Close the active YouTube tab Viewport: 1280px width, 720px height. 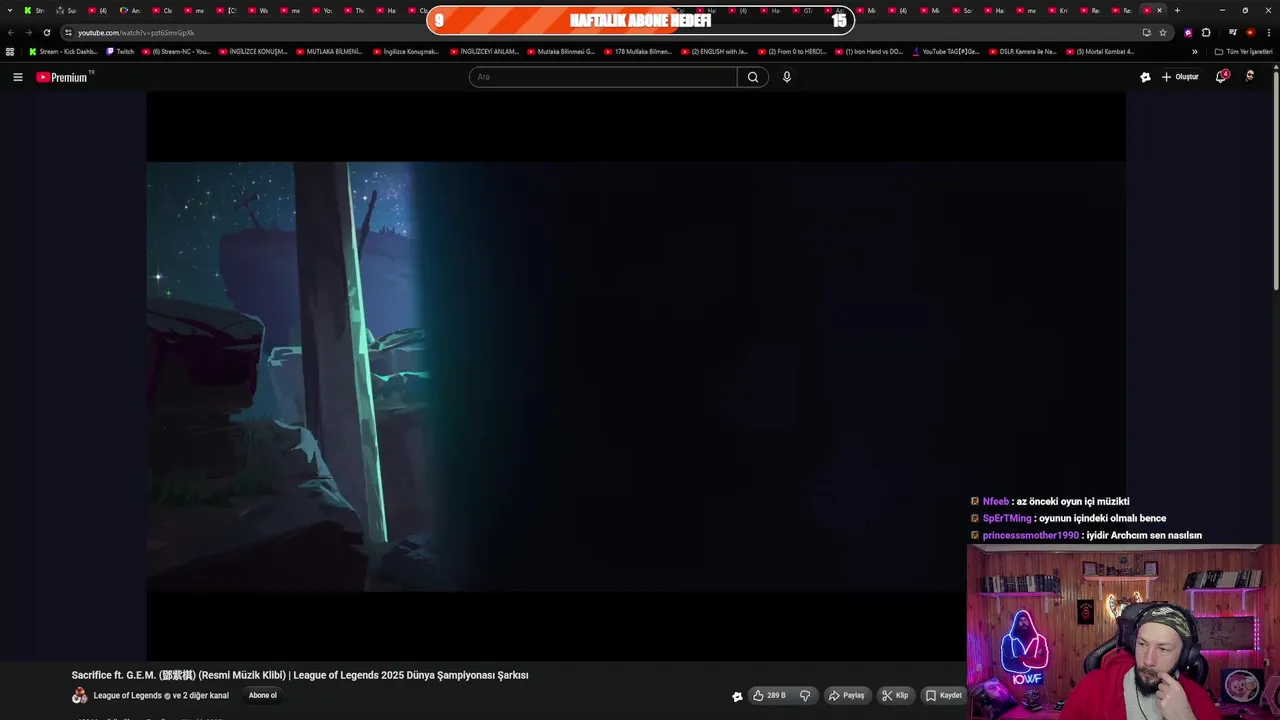[1159, 10]
